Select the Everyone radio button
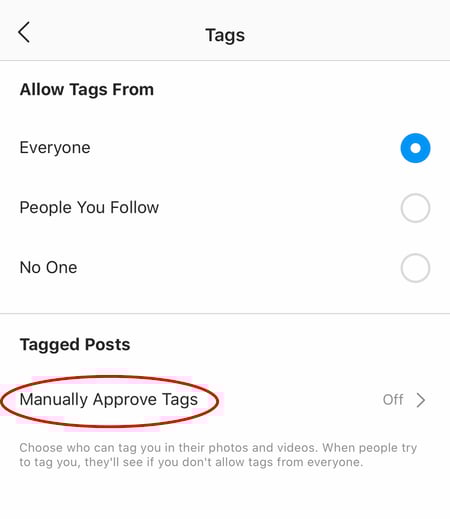Image resolution: width=450 pixels, height=519 pixels. (x=415, y=148)
